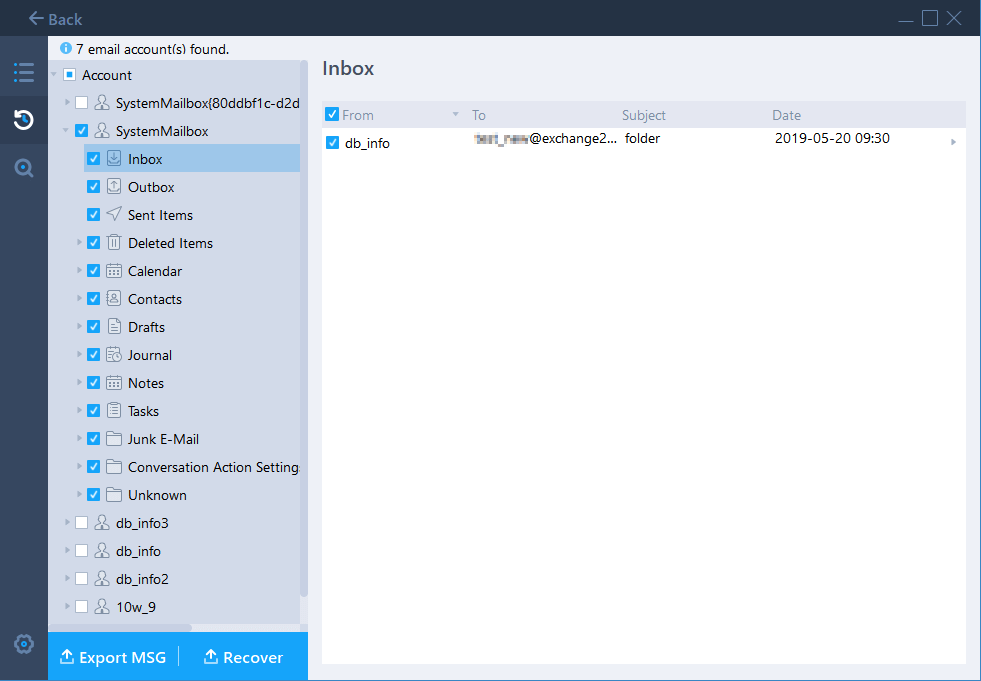Click the Recover button

tap(243, 657)
